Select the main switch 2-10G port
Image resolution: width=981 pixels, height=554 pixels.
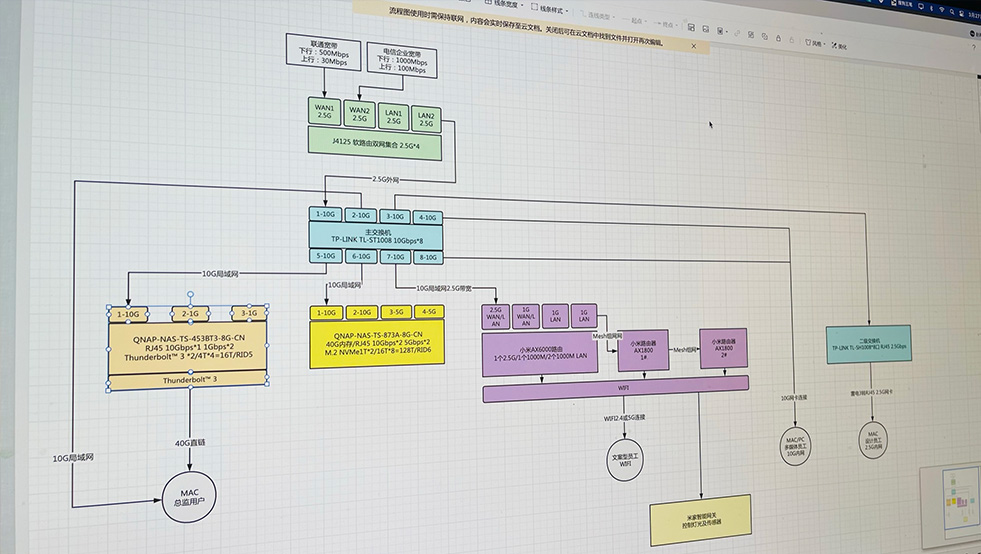pyautogui.click(x=360, y=215)
